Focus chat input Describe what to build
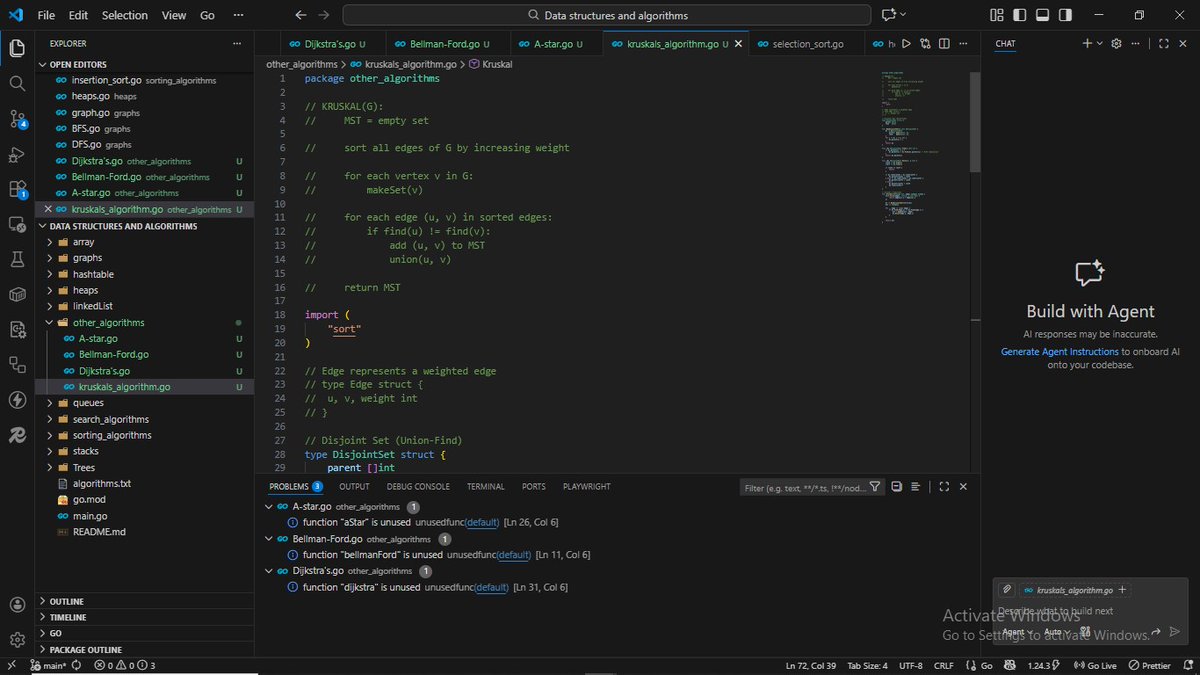This screenshot has height=675, width=1200. coord(1090,611)
